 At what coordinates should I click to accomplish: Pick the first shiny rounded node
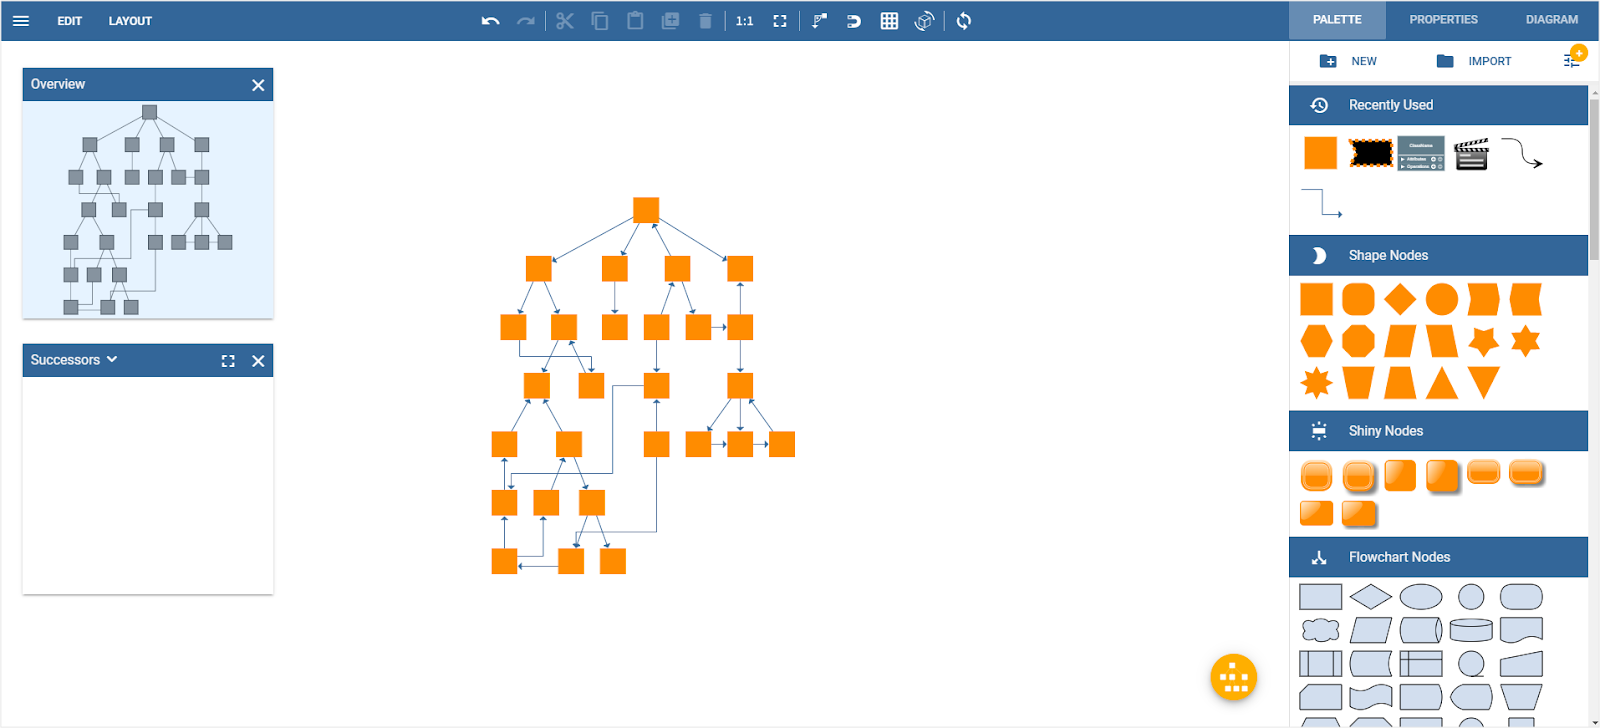[x=1316, y=476]
